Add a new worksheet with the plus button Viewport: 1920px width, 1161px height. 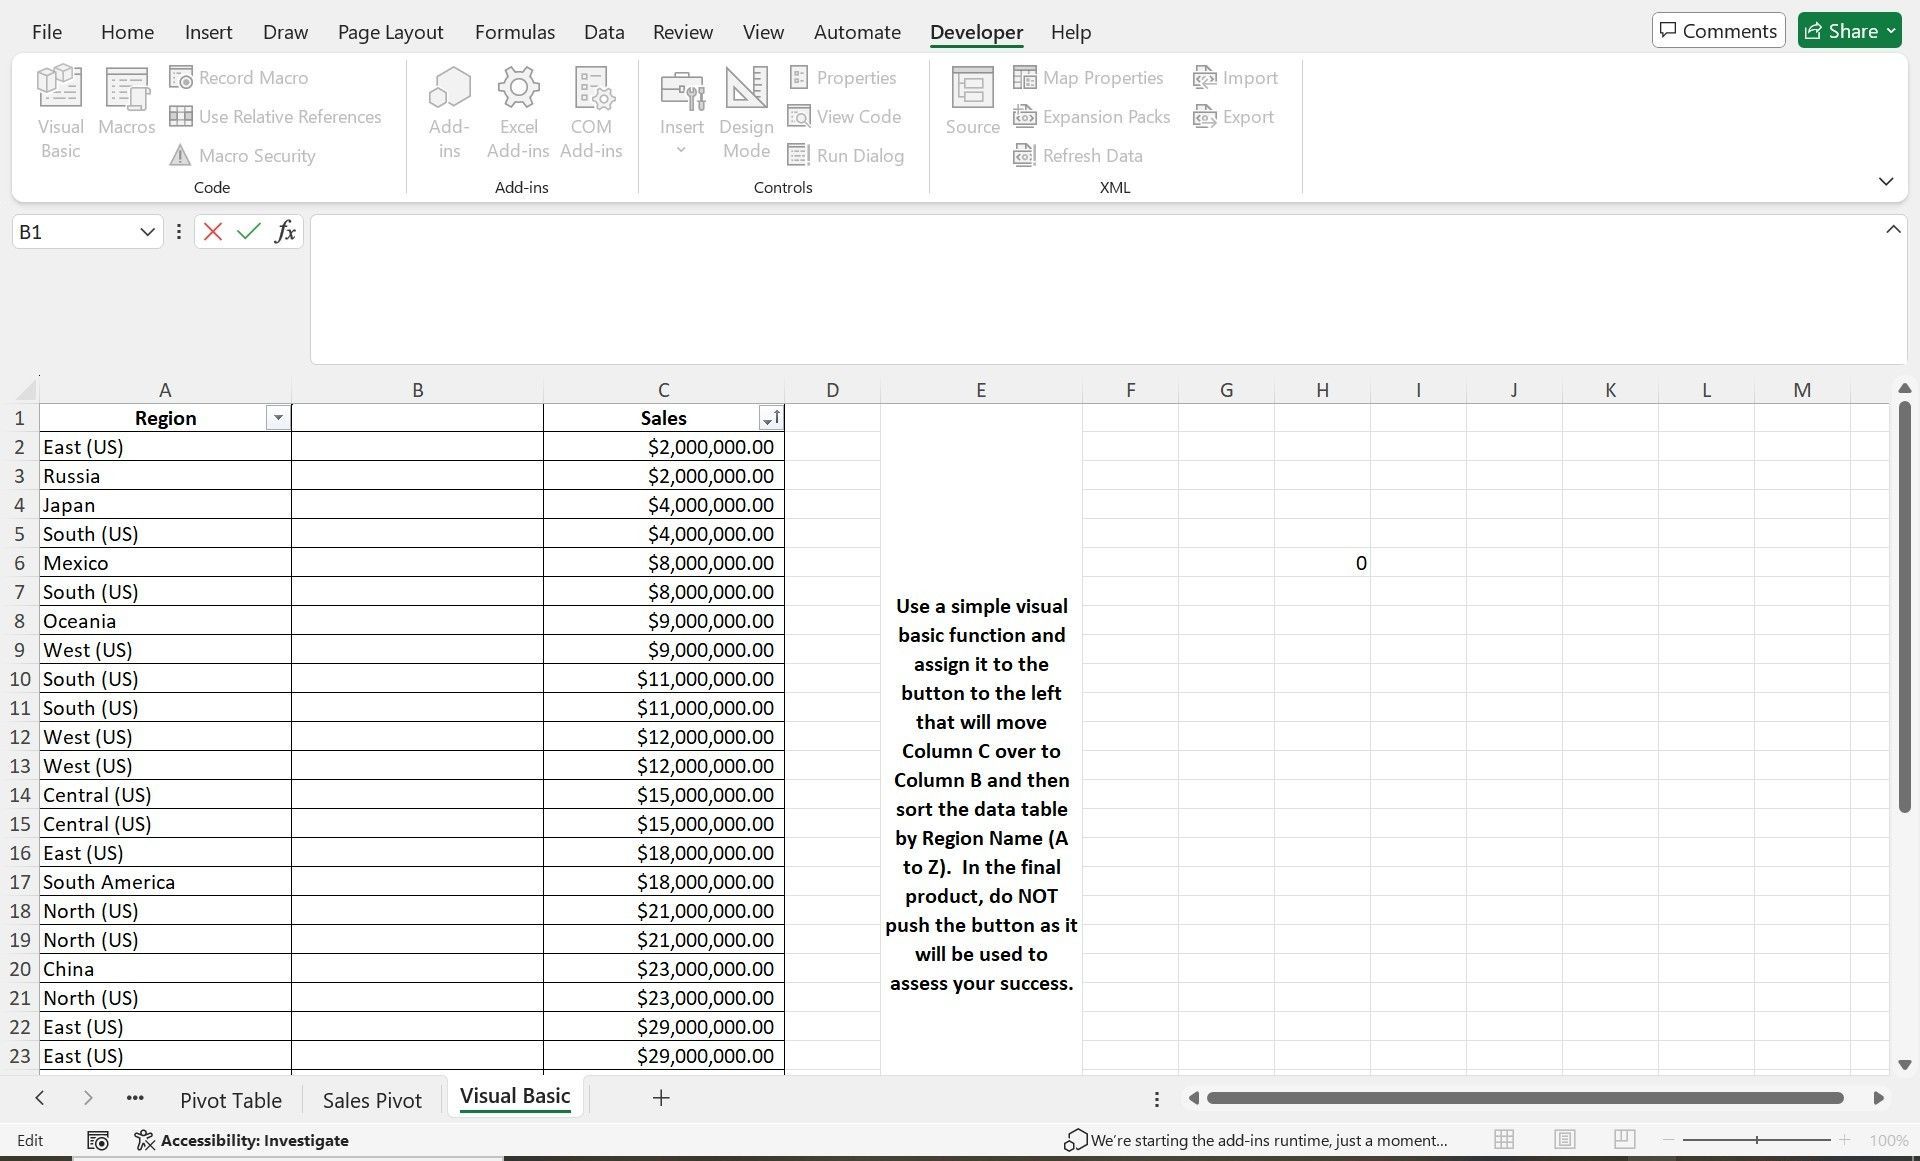pyautogui.click(x=660, y=1097)
